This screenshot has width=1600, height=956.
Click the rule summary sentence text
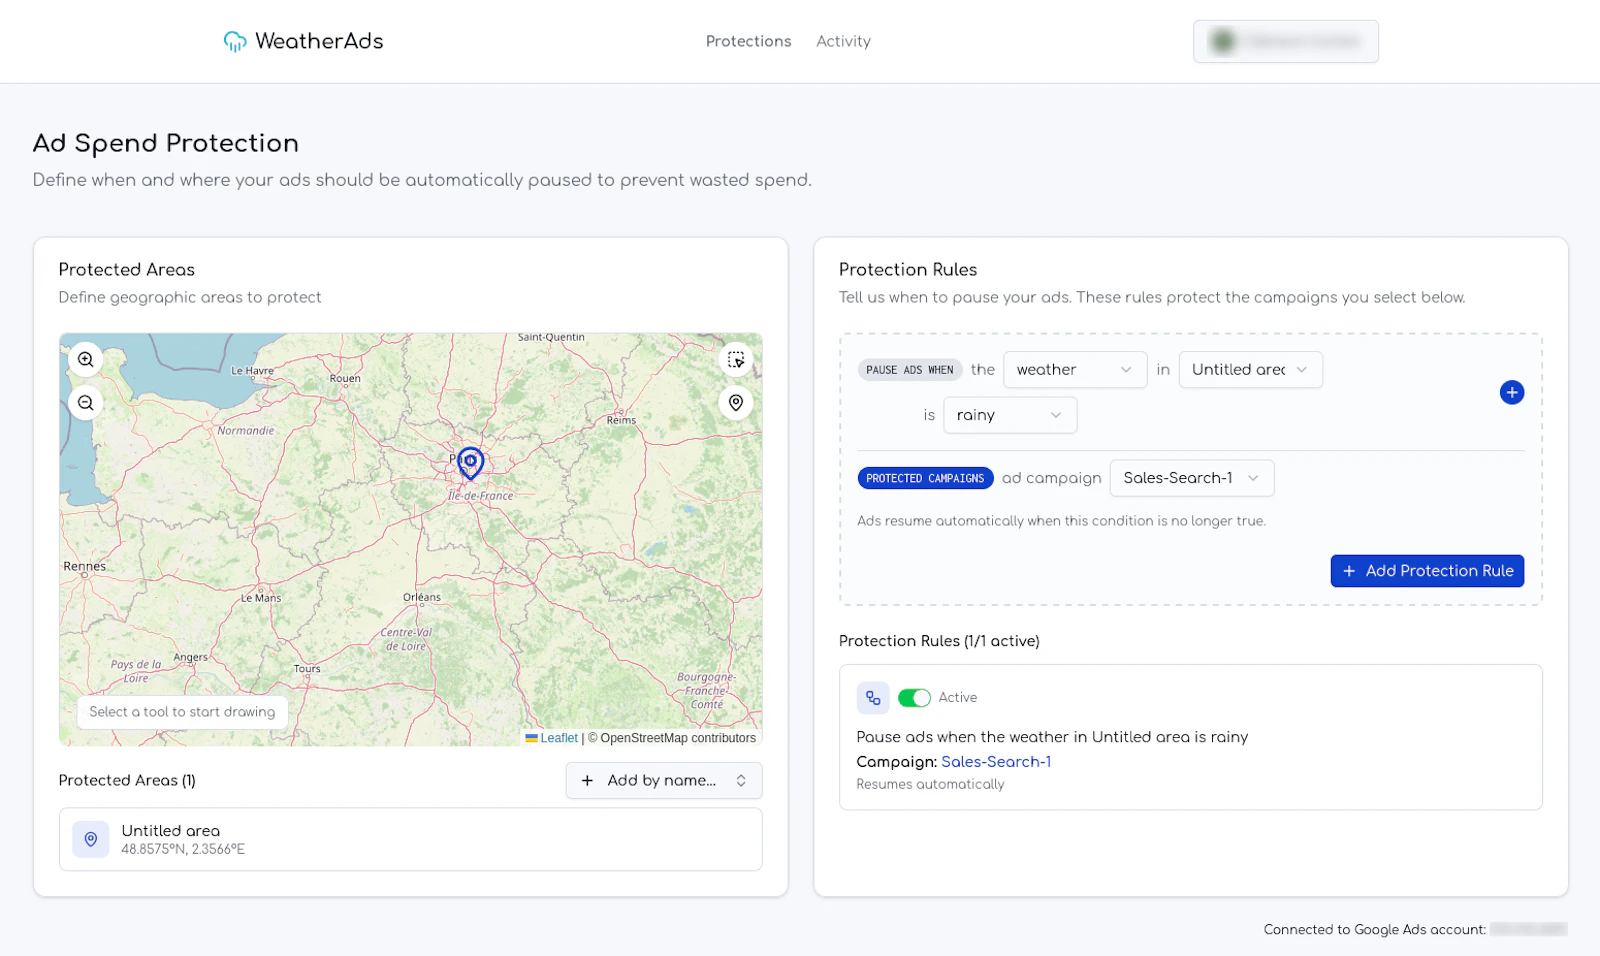point(1052,737)
